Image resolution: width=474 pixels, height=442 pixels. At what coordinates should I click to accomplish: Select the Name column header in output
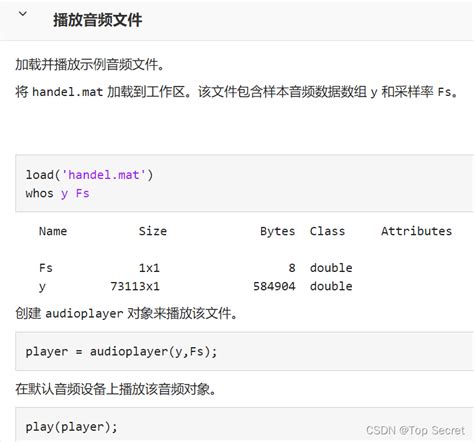pyautogui.click(x=53, y=231)
